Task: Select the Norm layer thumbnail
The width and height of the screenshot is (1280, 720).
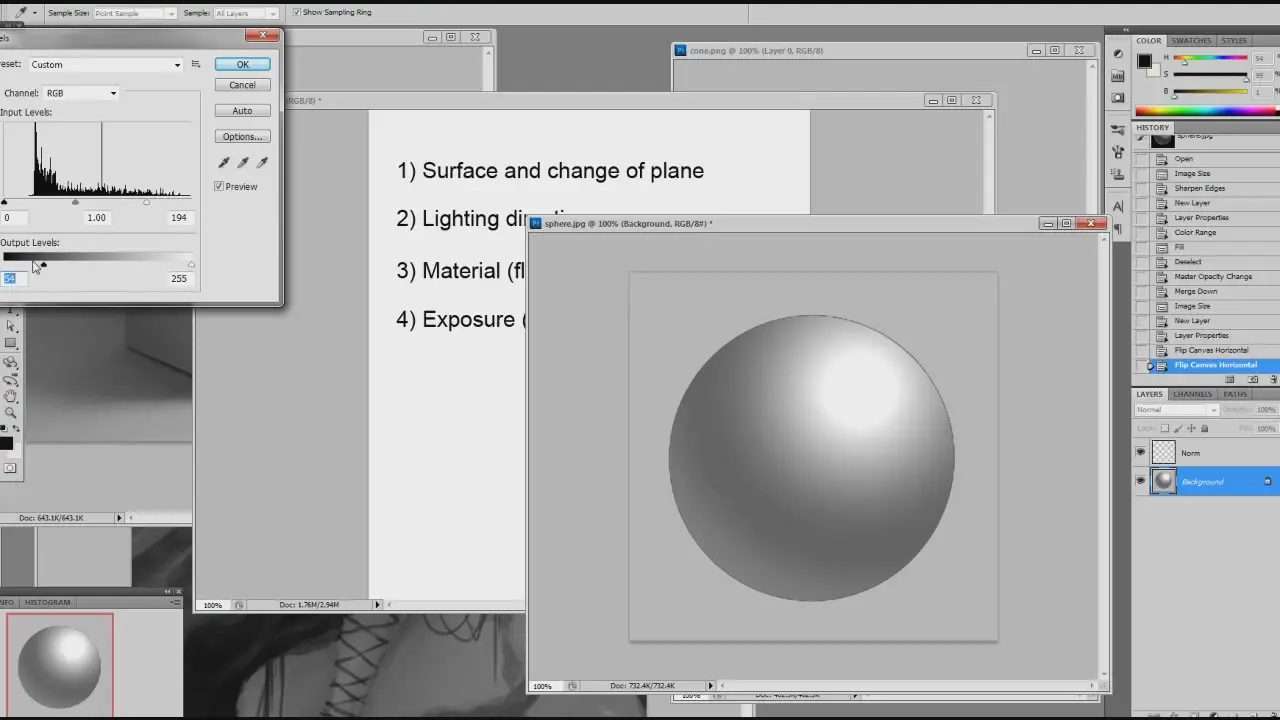Action: pyautogui.click(x=1164, y=453)
